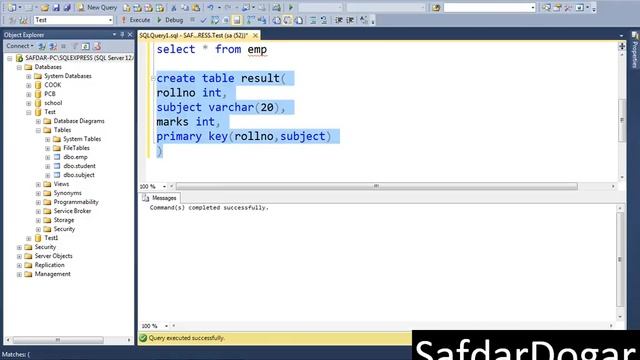Open the Test database dropdown
The width and height of the screenshot is (640, 360).
(110, 20)
